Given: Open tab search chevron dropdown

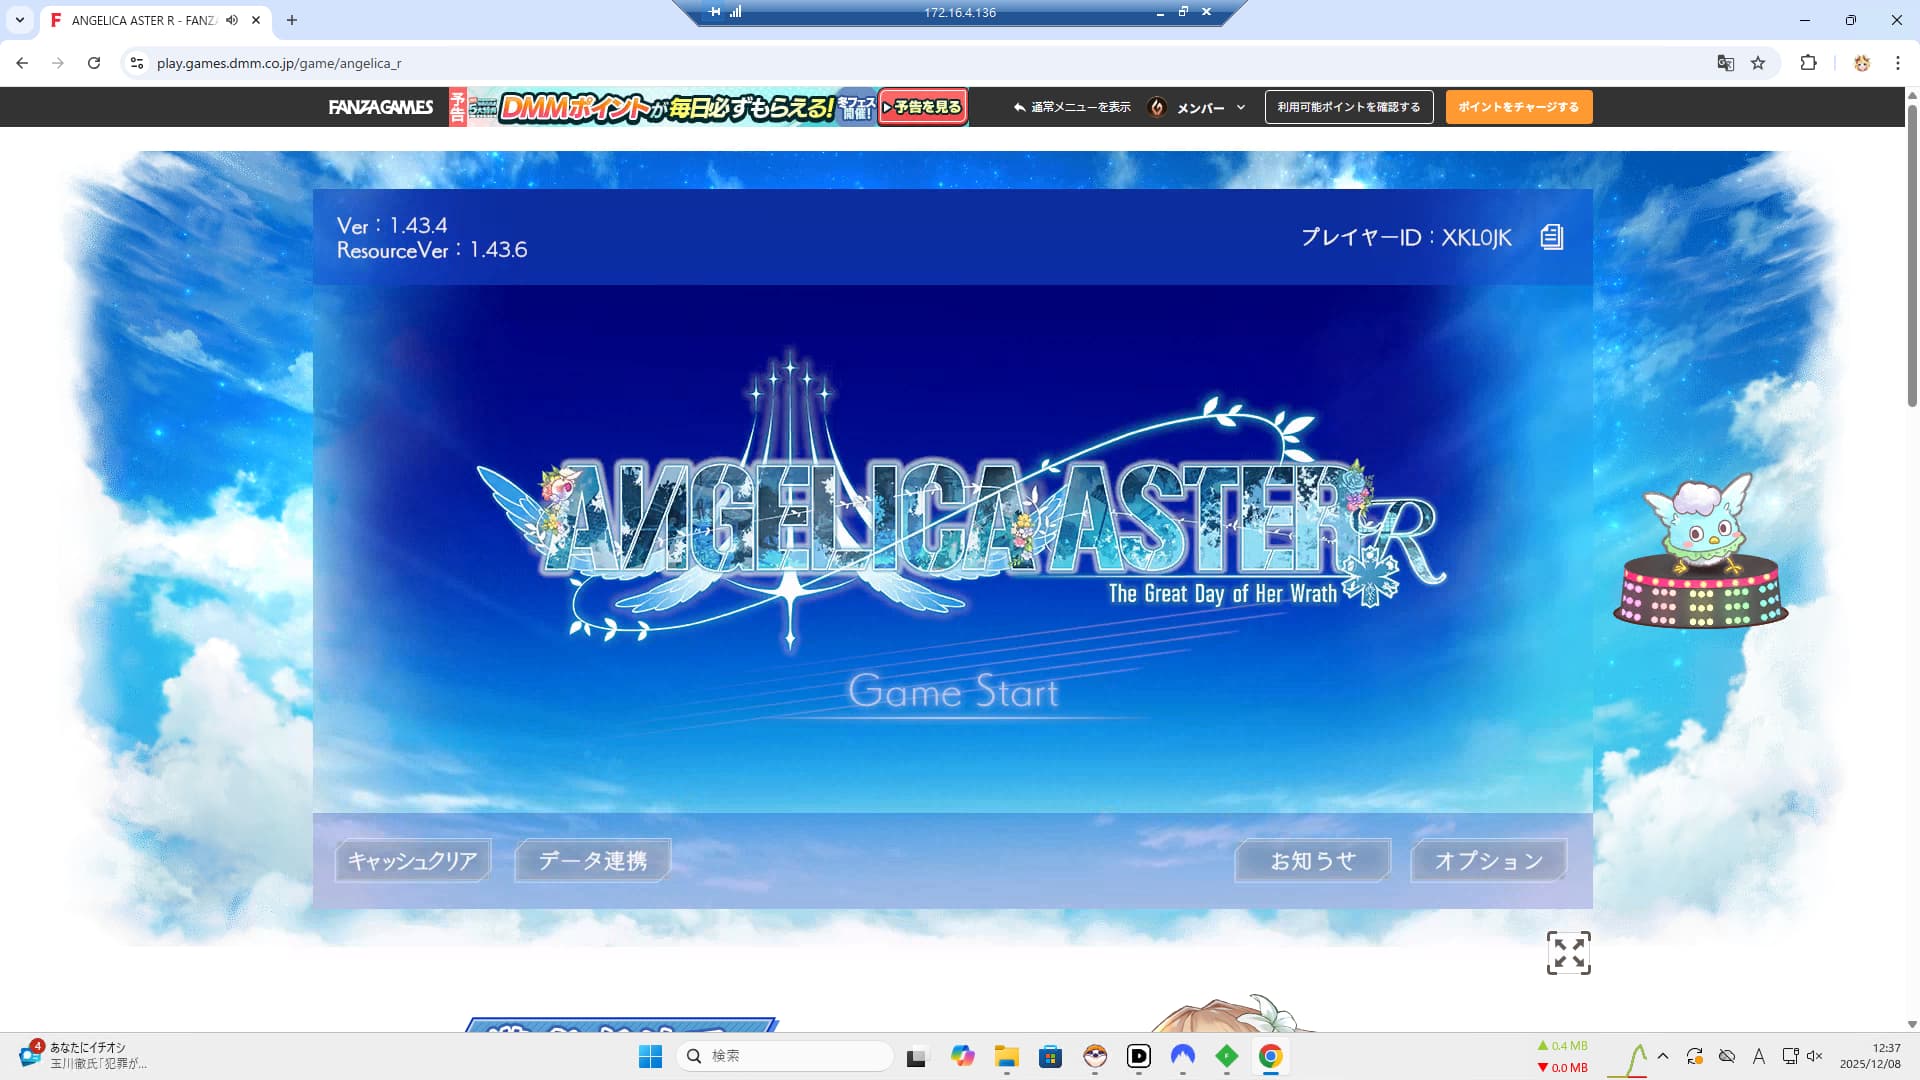Looking at the screenshot, I should (x=20, y=20).
